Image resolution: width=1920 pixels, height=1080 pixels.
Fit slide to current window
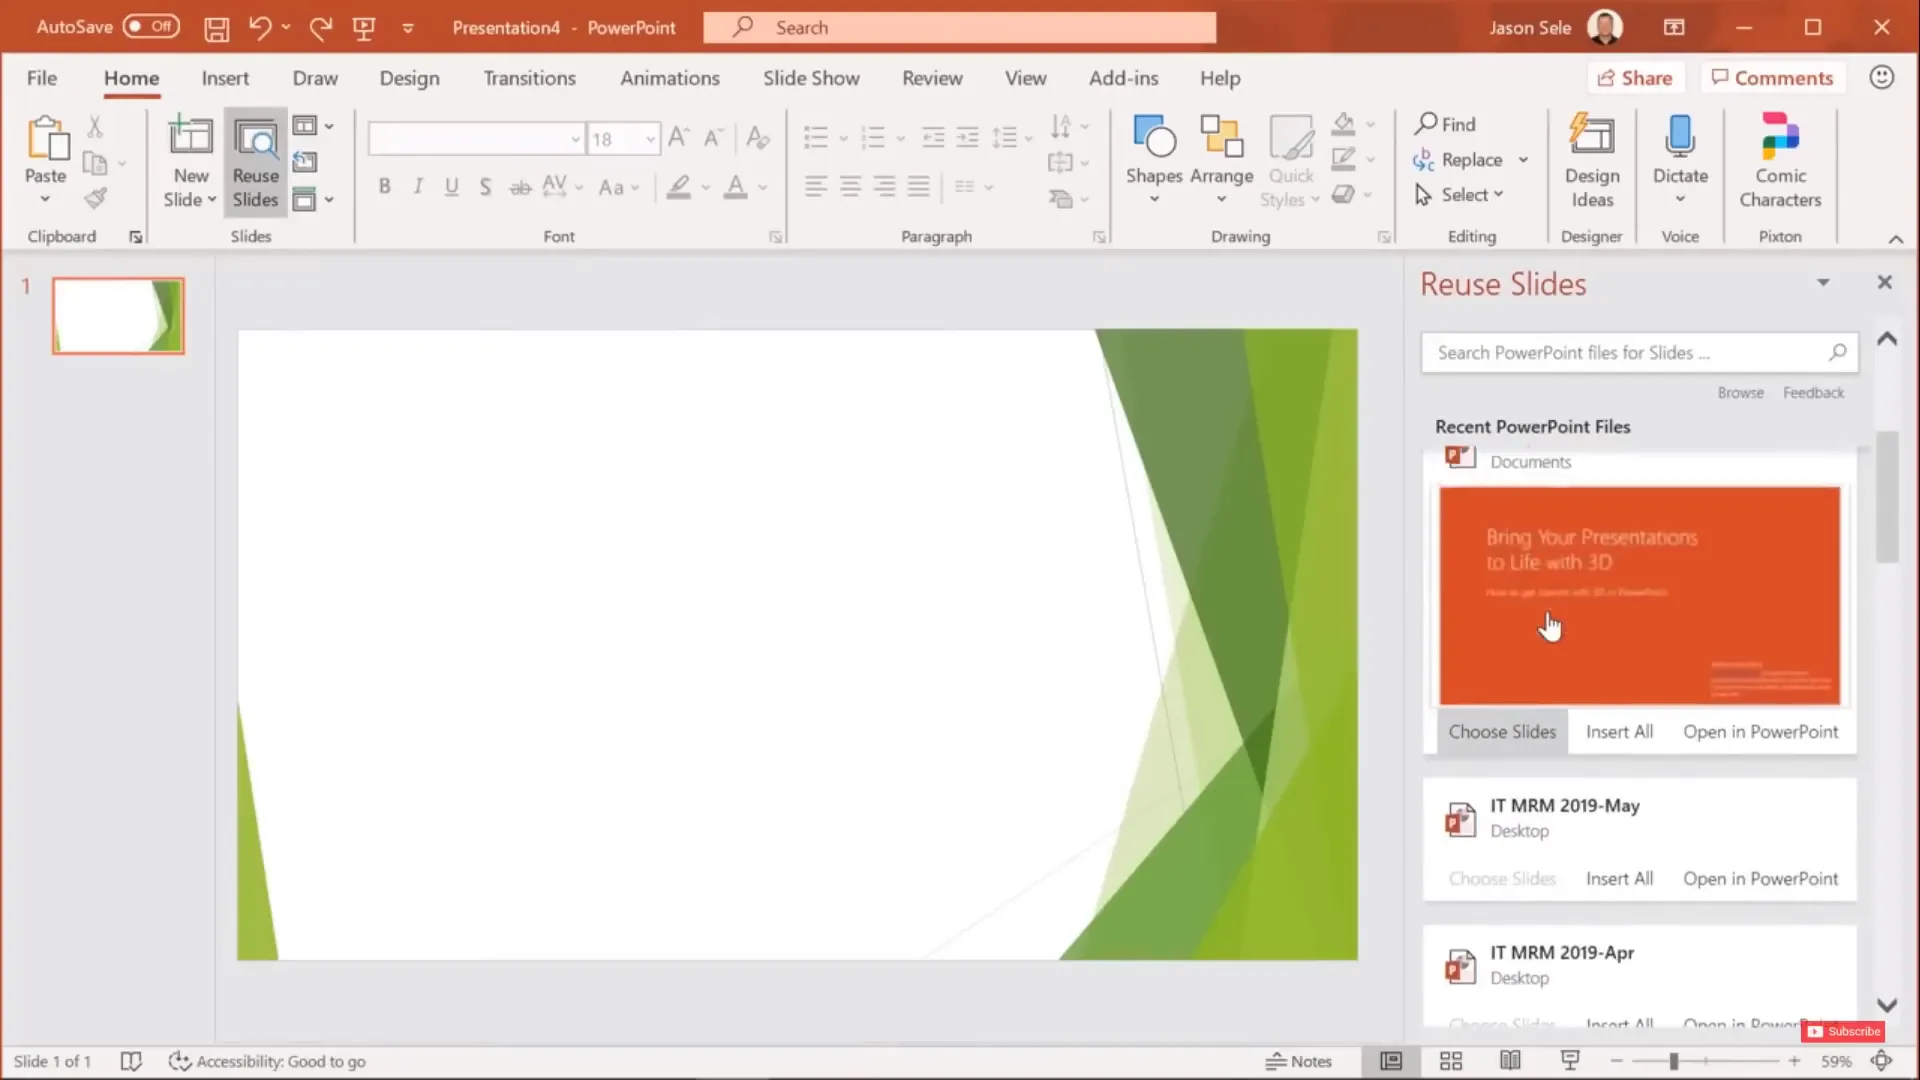[1881, 1061]
